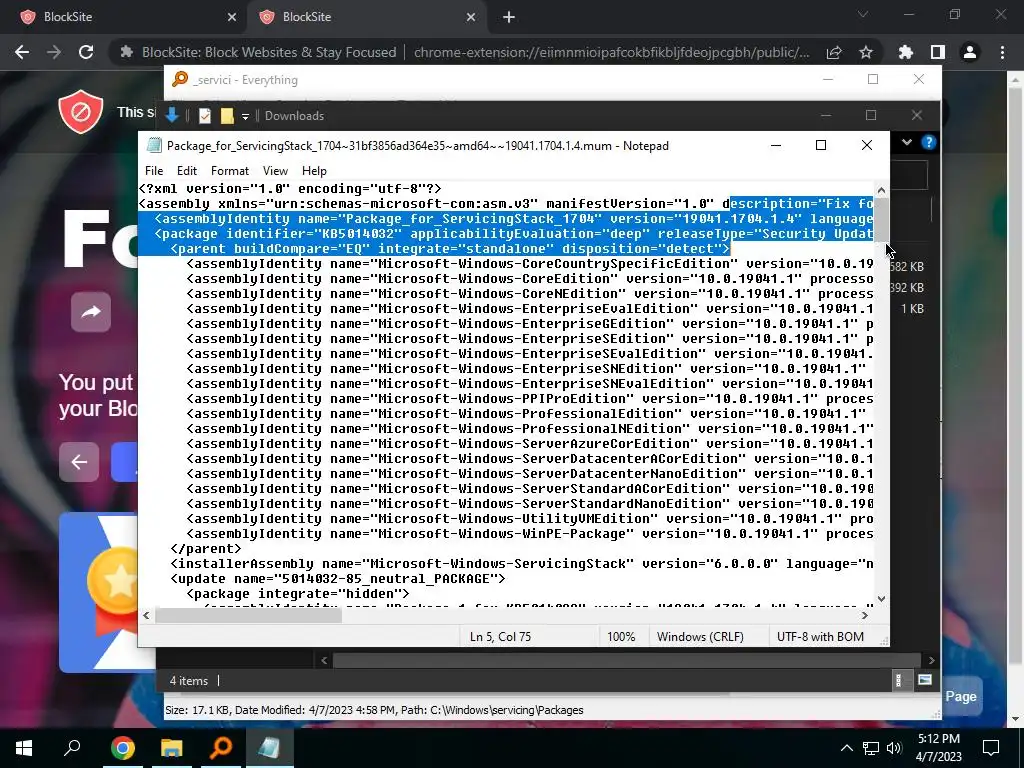Expand the Explorer ribbon chevron
The width and height of the screenshot is (1024, 768).
[x=907, y=142]
